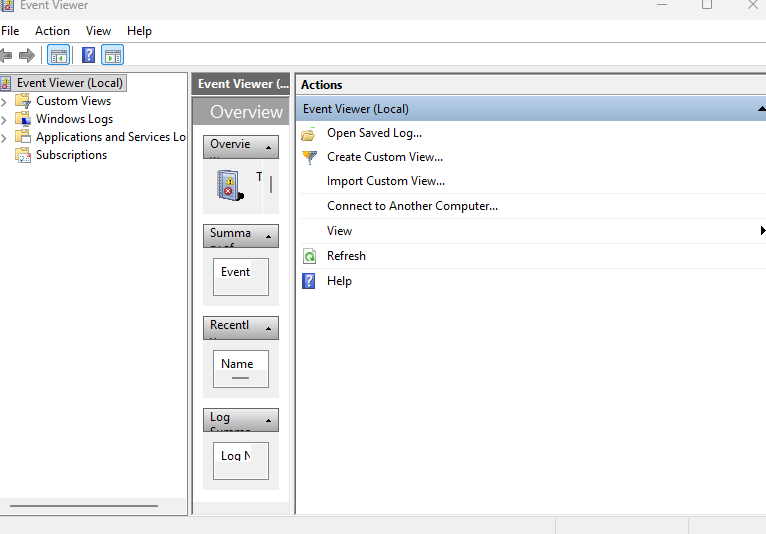Select the Windows Logs folder icon
Screen dimensions: 766x534
pos(23,119)
